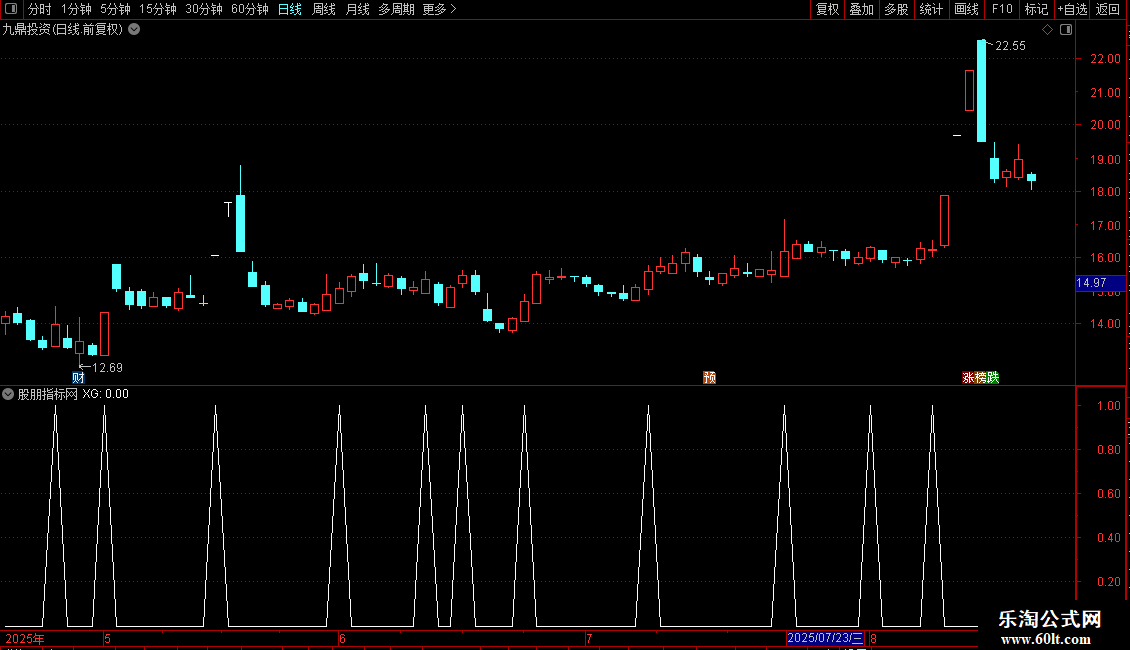The height and width of the screenshot is (650, 1130).
Task: Switch to 分时 time-sharing view
Action: pyautogui.click(x=40, y=9)
